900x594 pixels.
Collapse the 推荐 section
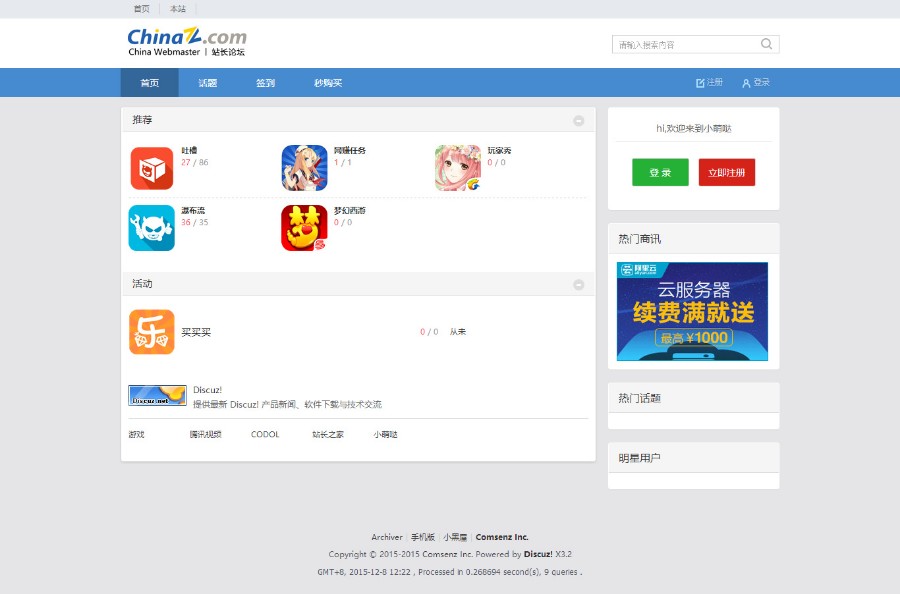pyautogui.click(x=578, y=120)
